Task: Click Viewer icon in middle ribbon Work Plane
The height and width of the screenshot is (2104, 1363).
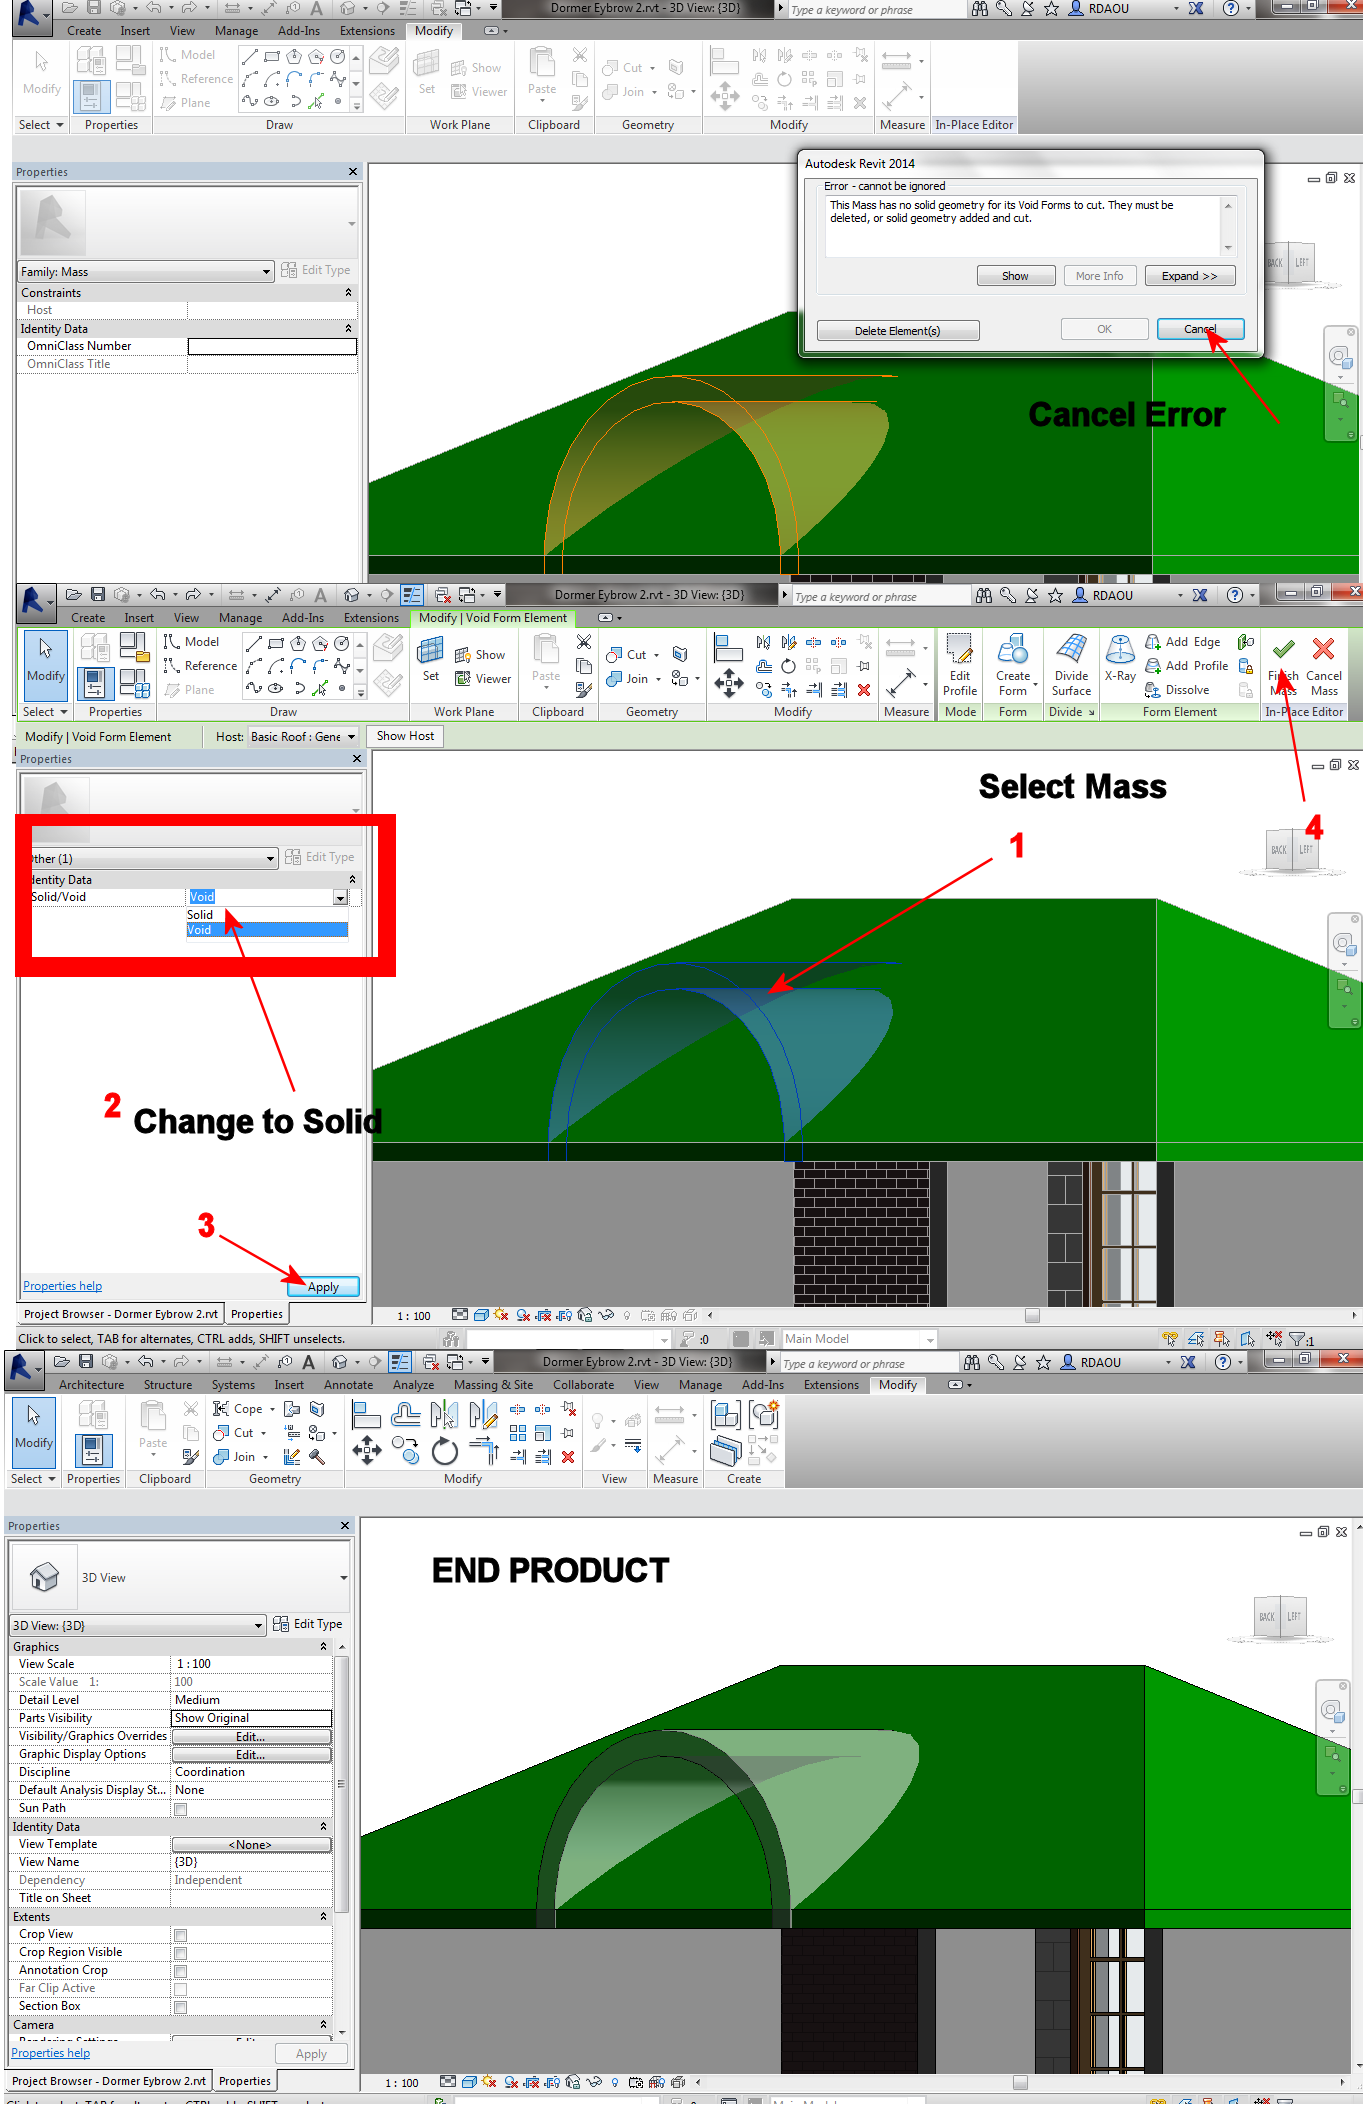Action: click(483, 679)
